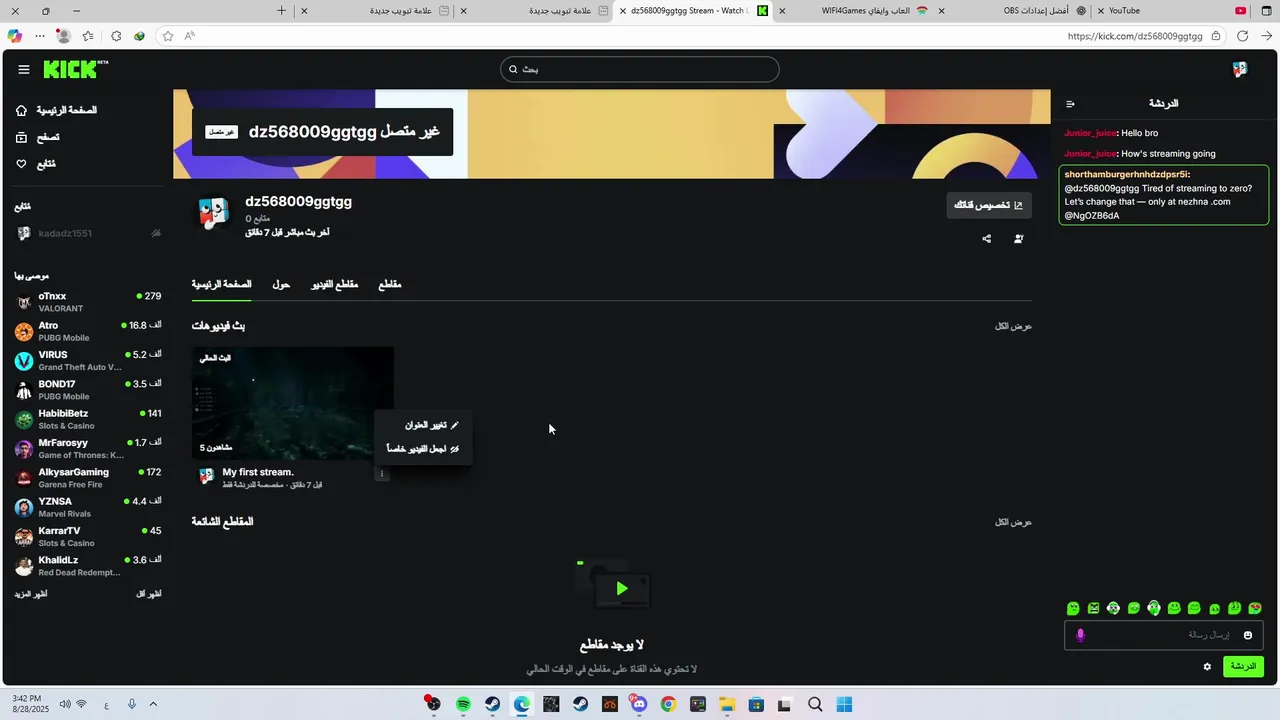Viewport: 1280px width, 720px height.
Task: Choose اجعل الفيديو خاصاً from the context menu
Action: (423, 449)
